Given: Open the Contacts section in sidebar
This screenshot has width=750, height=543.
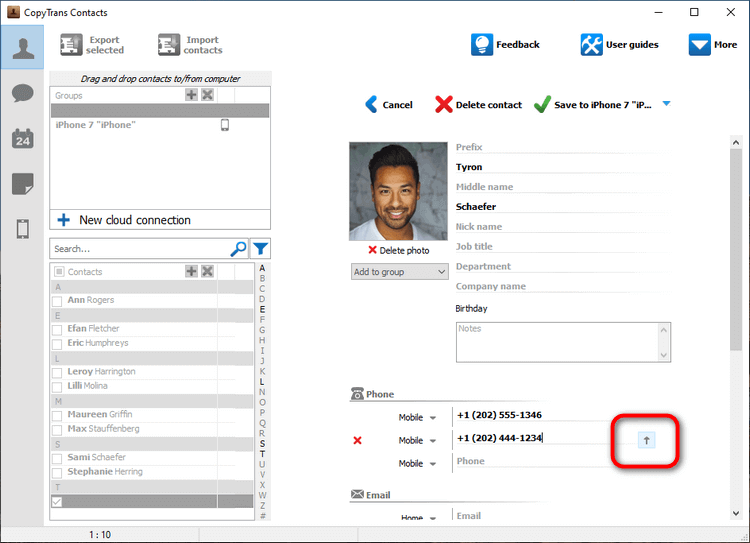Looking at the screenshot, I should click(x=22, y=47).
